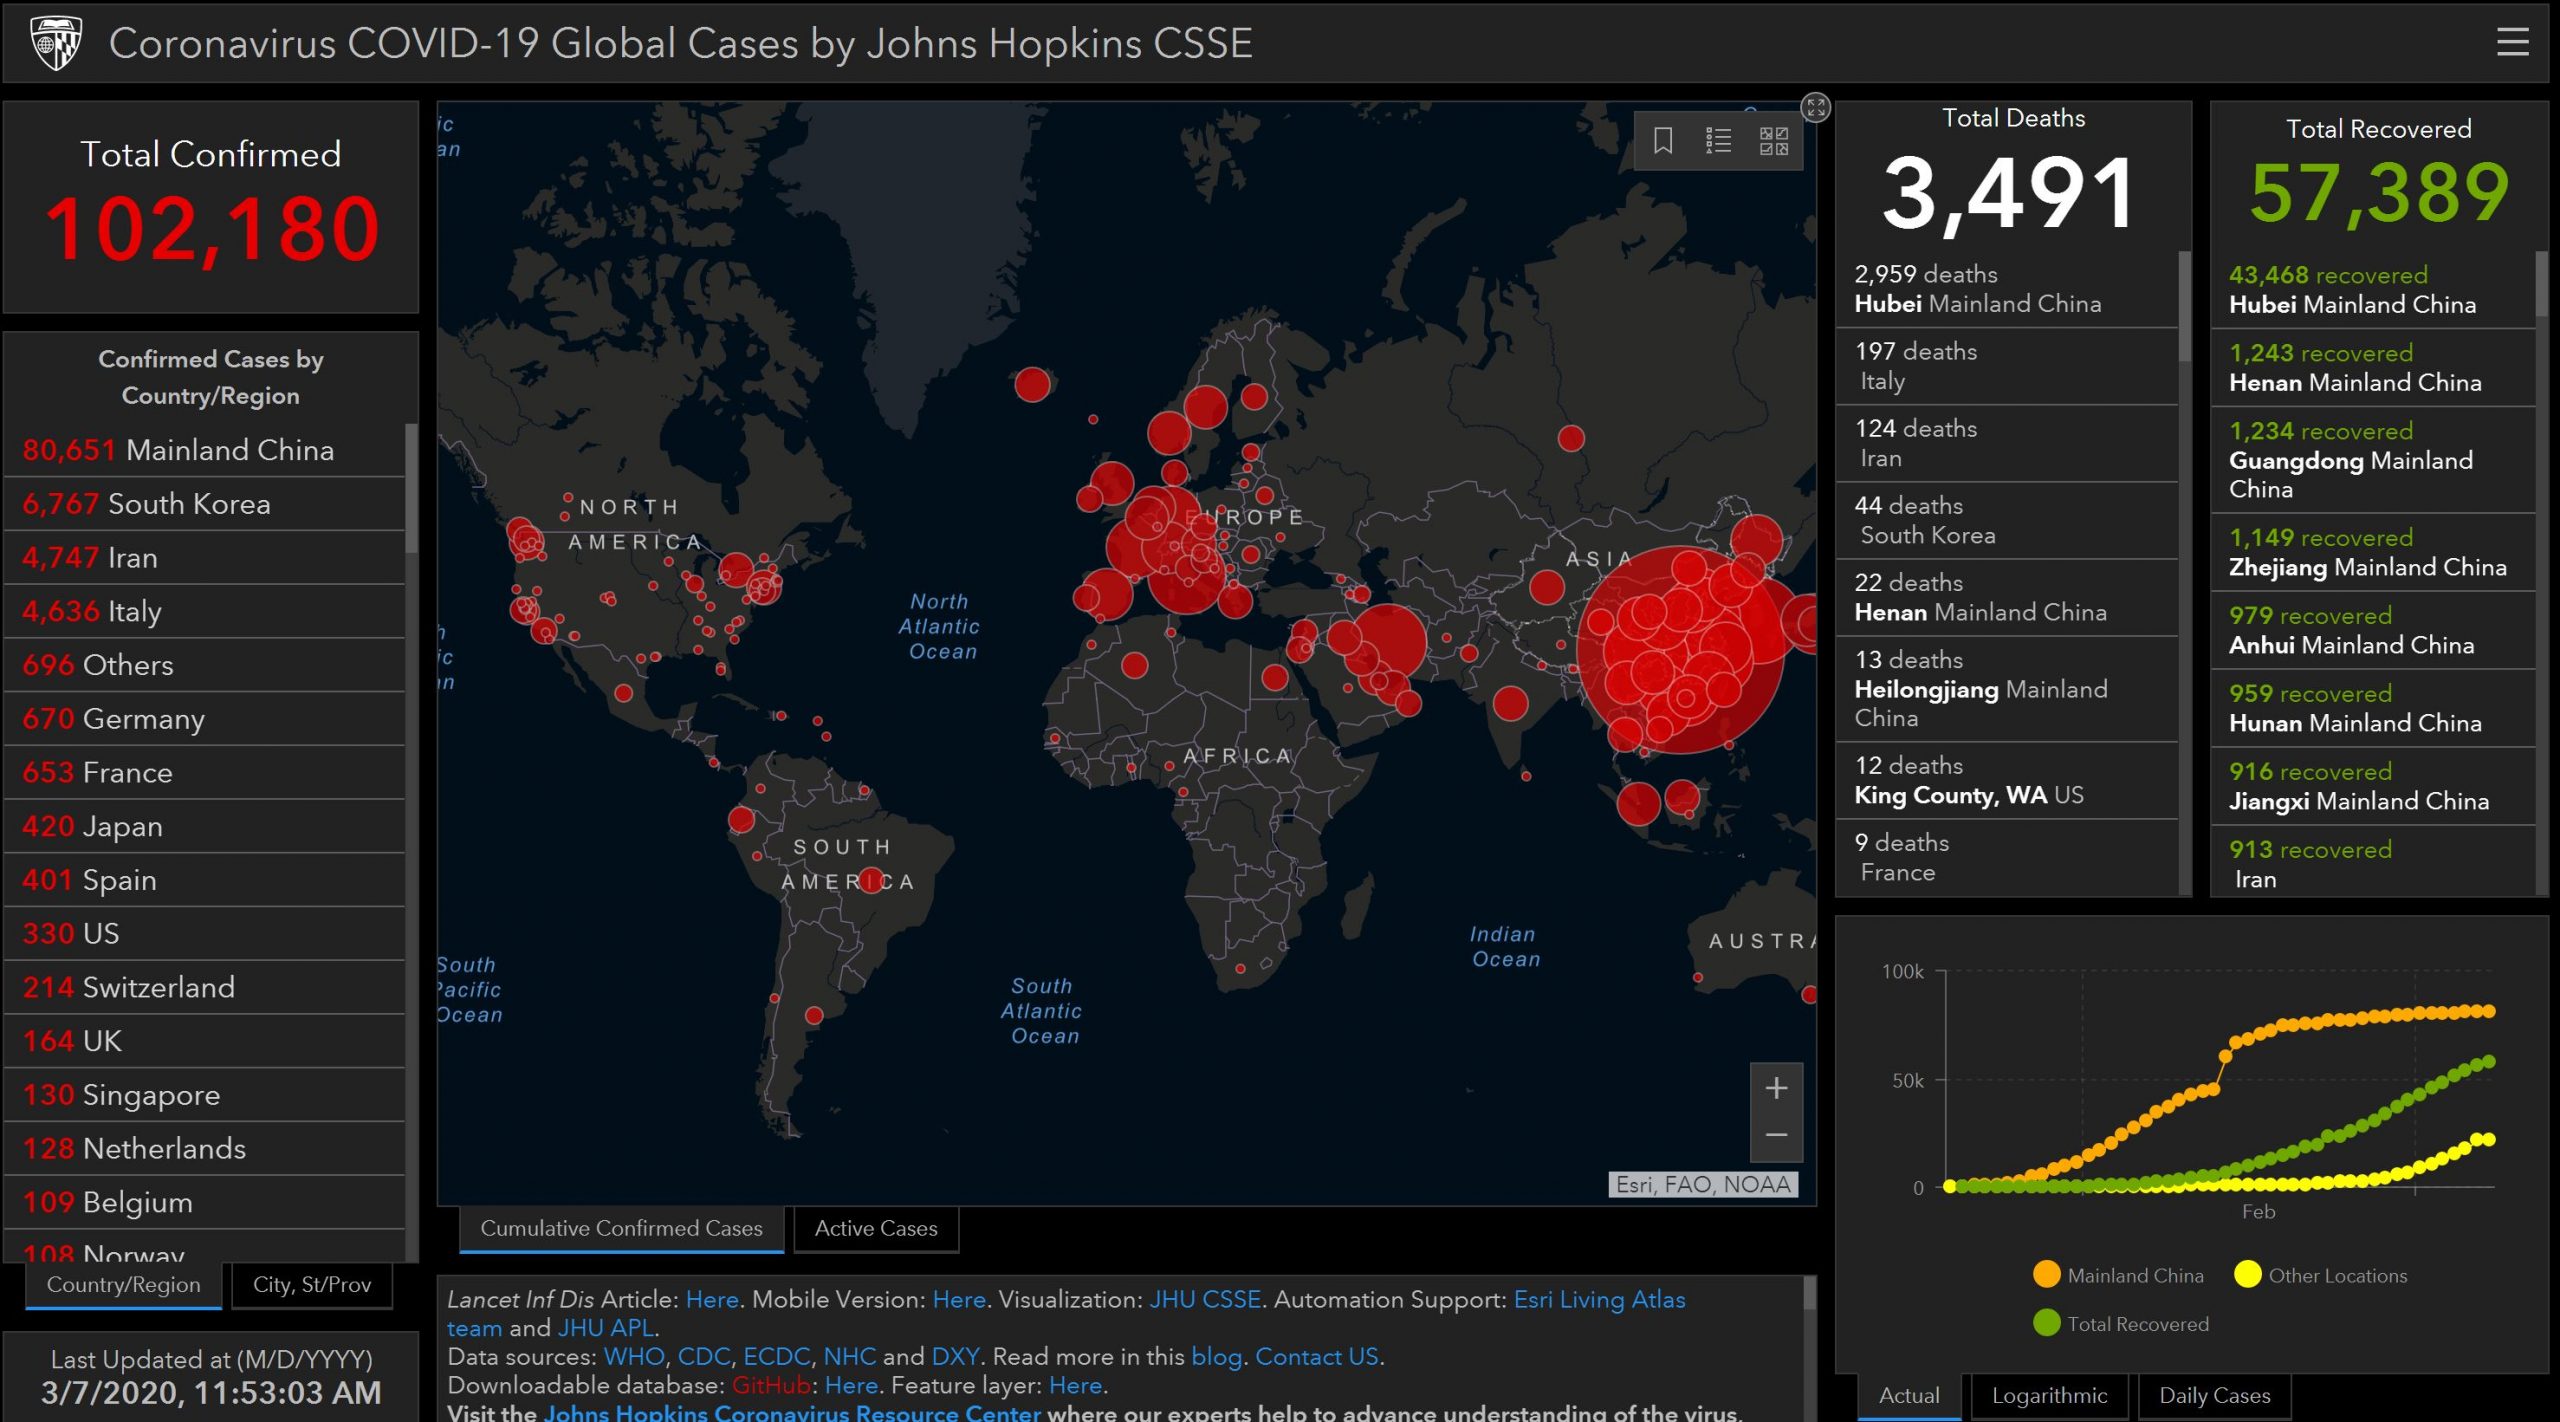Image resolution: width=2560 pixels, height=1422 pixels.
Task: Click the bookmarks icon on the map
Action: coord(1662,141)
